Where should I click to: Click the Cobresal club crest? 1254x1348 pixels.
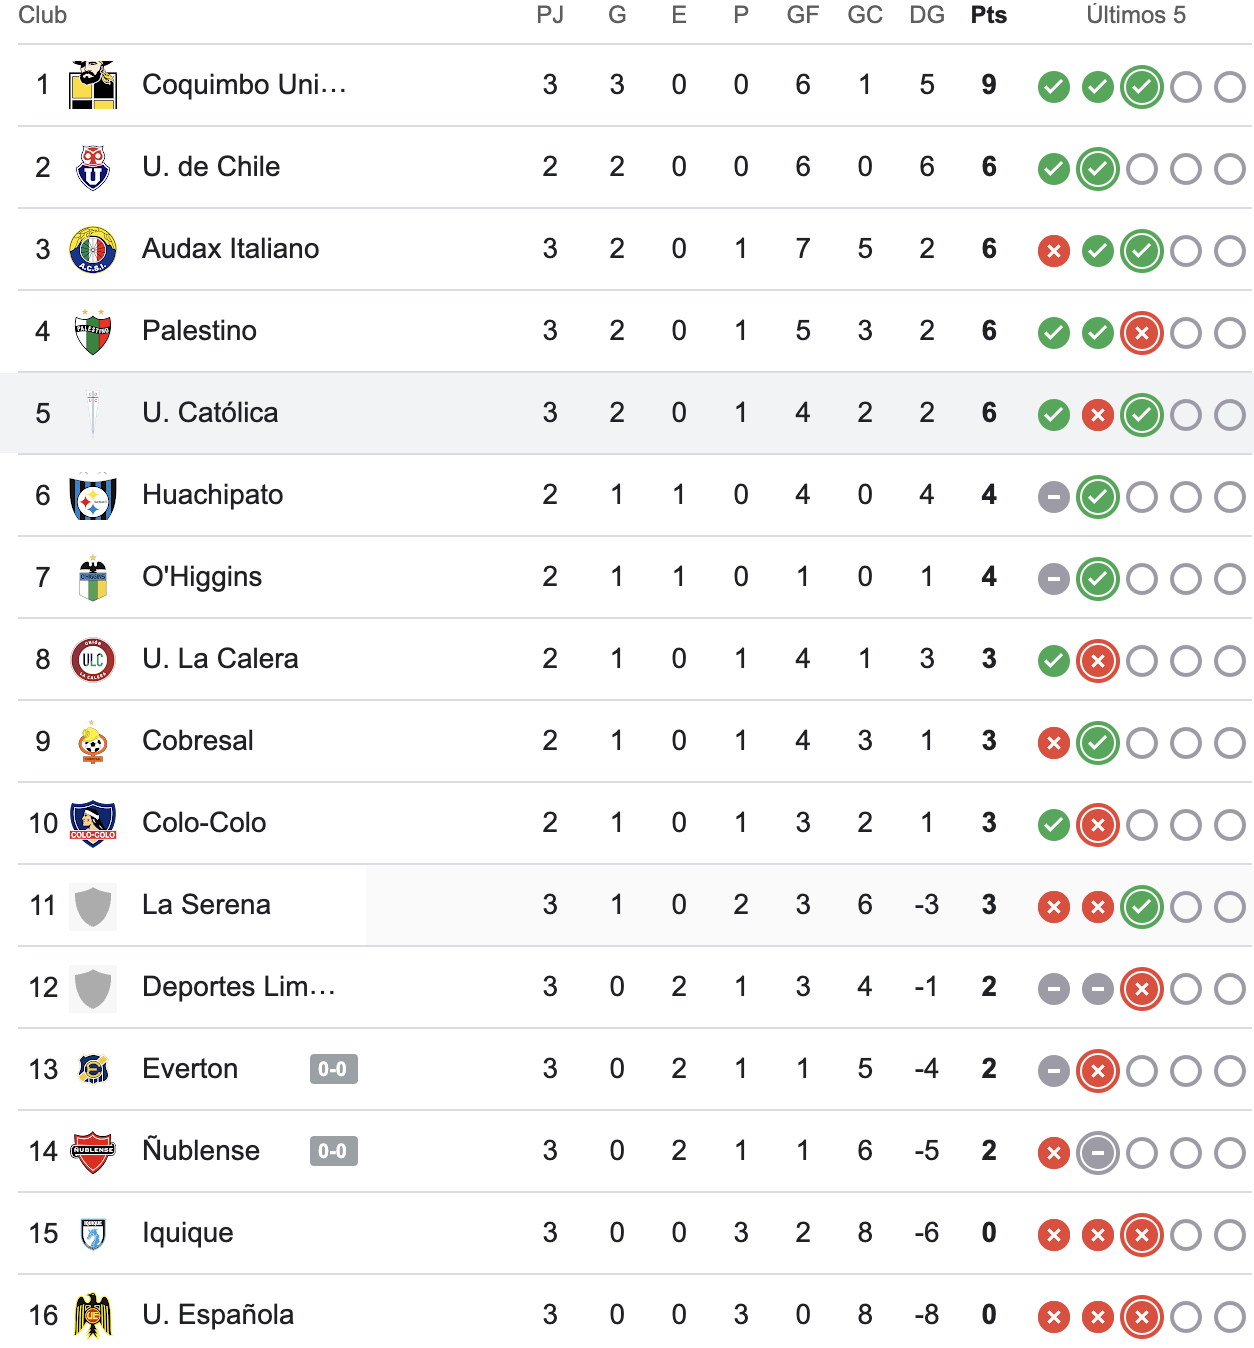(92, 741)
